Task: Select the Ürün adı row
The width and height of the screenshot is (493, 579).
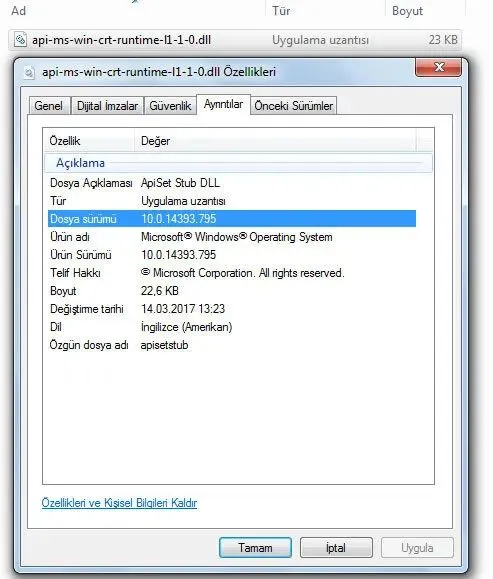Action: tap(232, 237)
